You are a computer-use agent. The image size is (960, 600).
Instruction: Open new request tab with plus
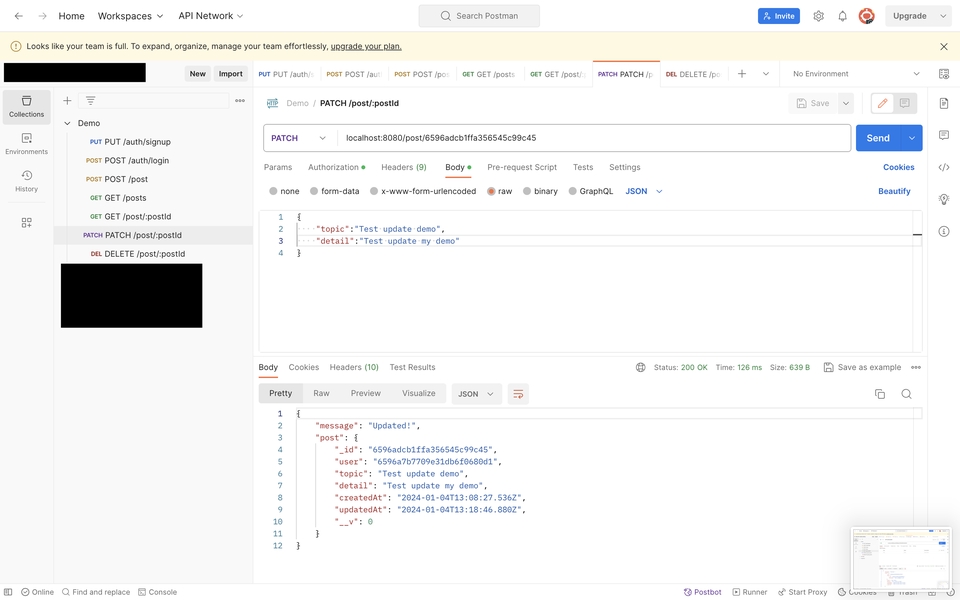(742, 74)
